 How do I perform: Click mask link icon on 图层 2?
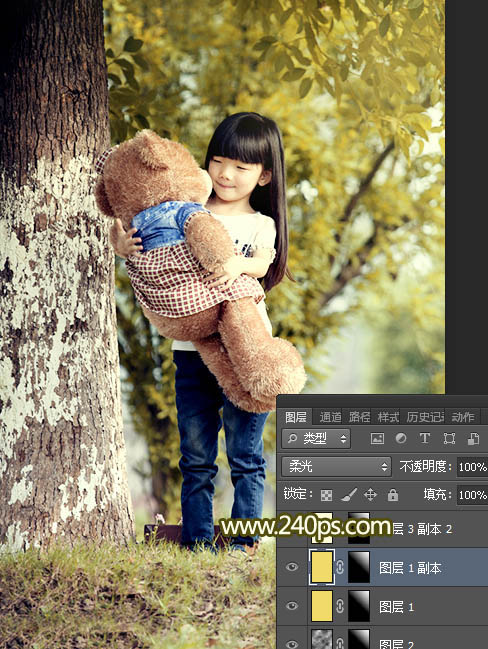[340, 643]
